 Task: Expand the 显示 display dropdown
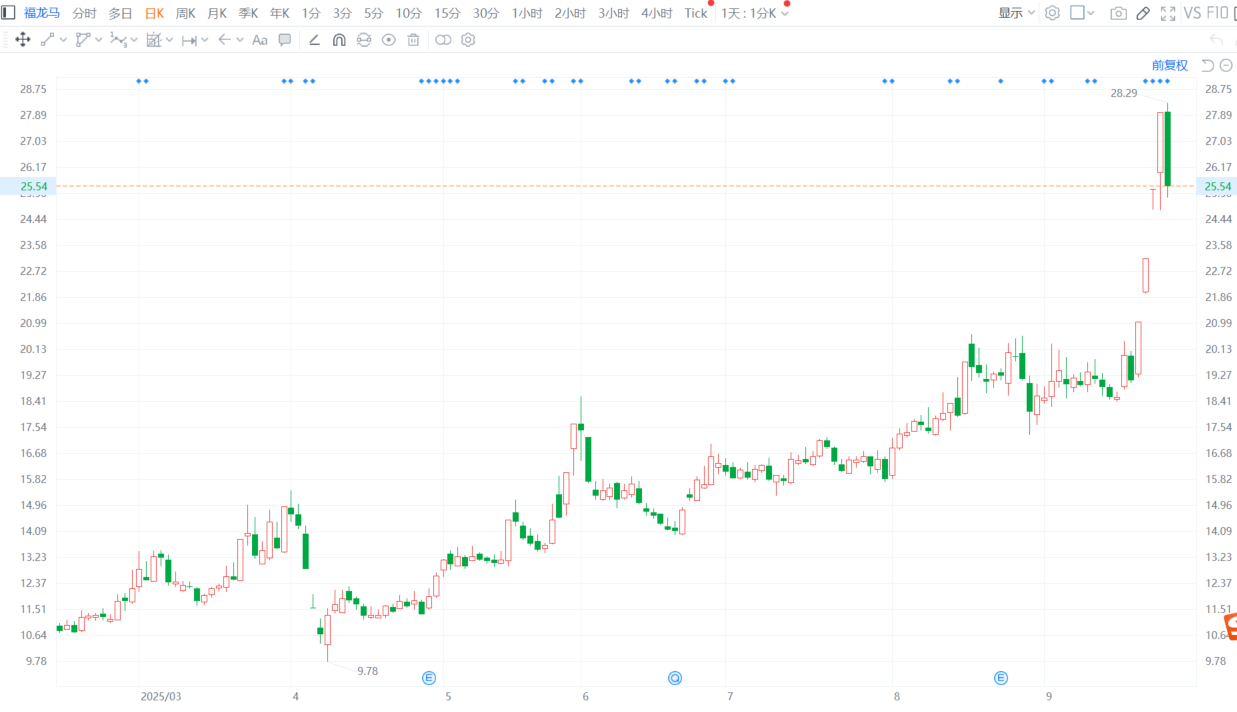[x=1016, y=13]
